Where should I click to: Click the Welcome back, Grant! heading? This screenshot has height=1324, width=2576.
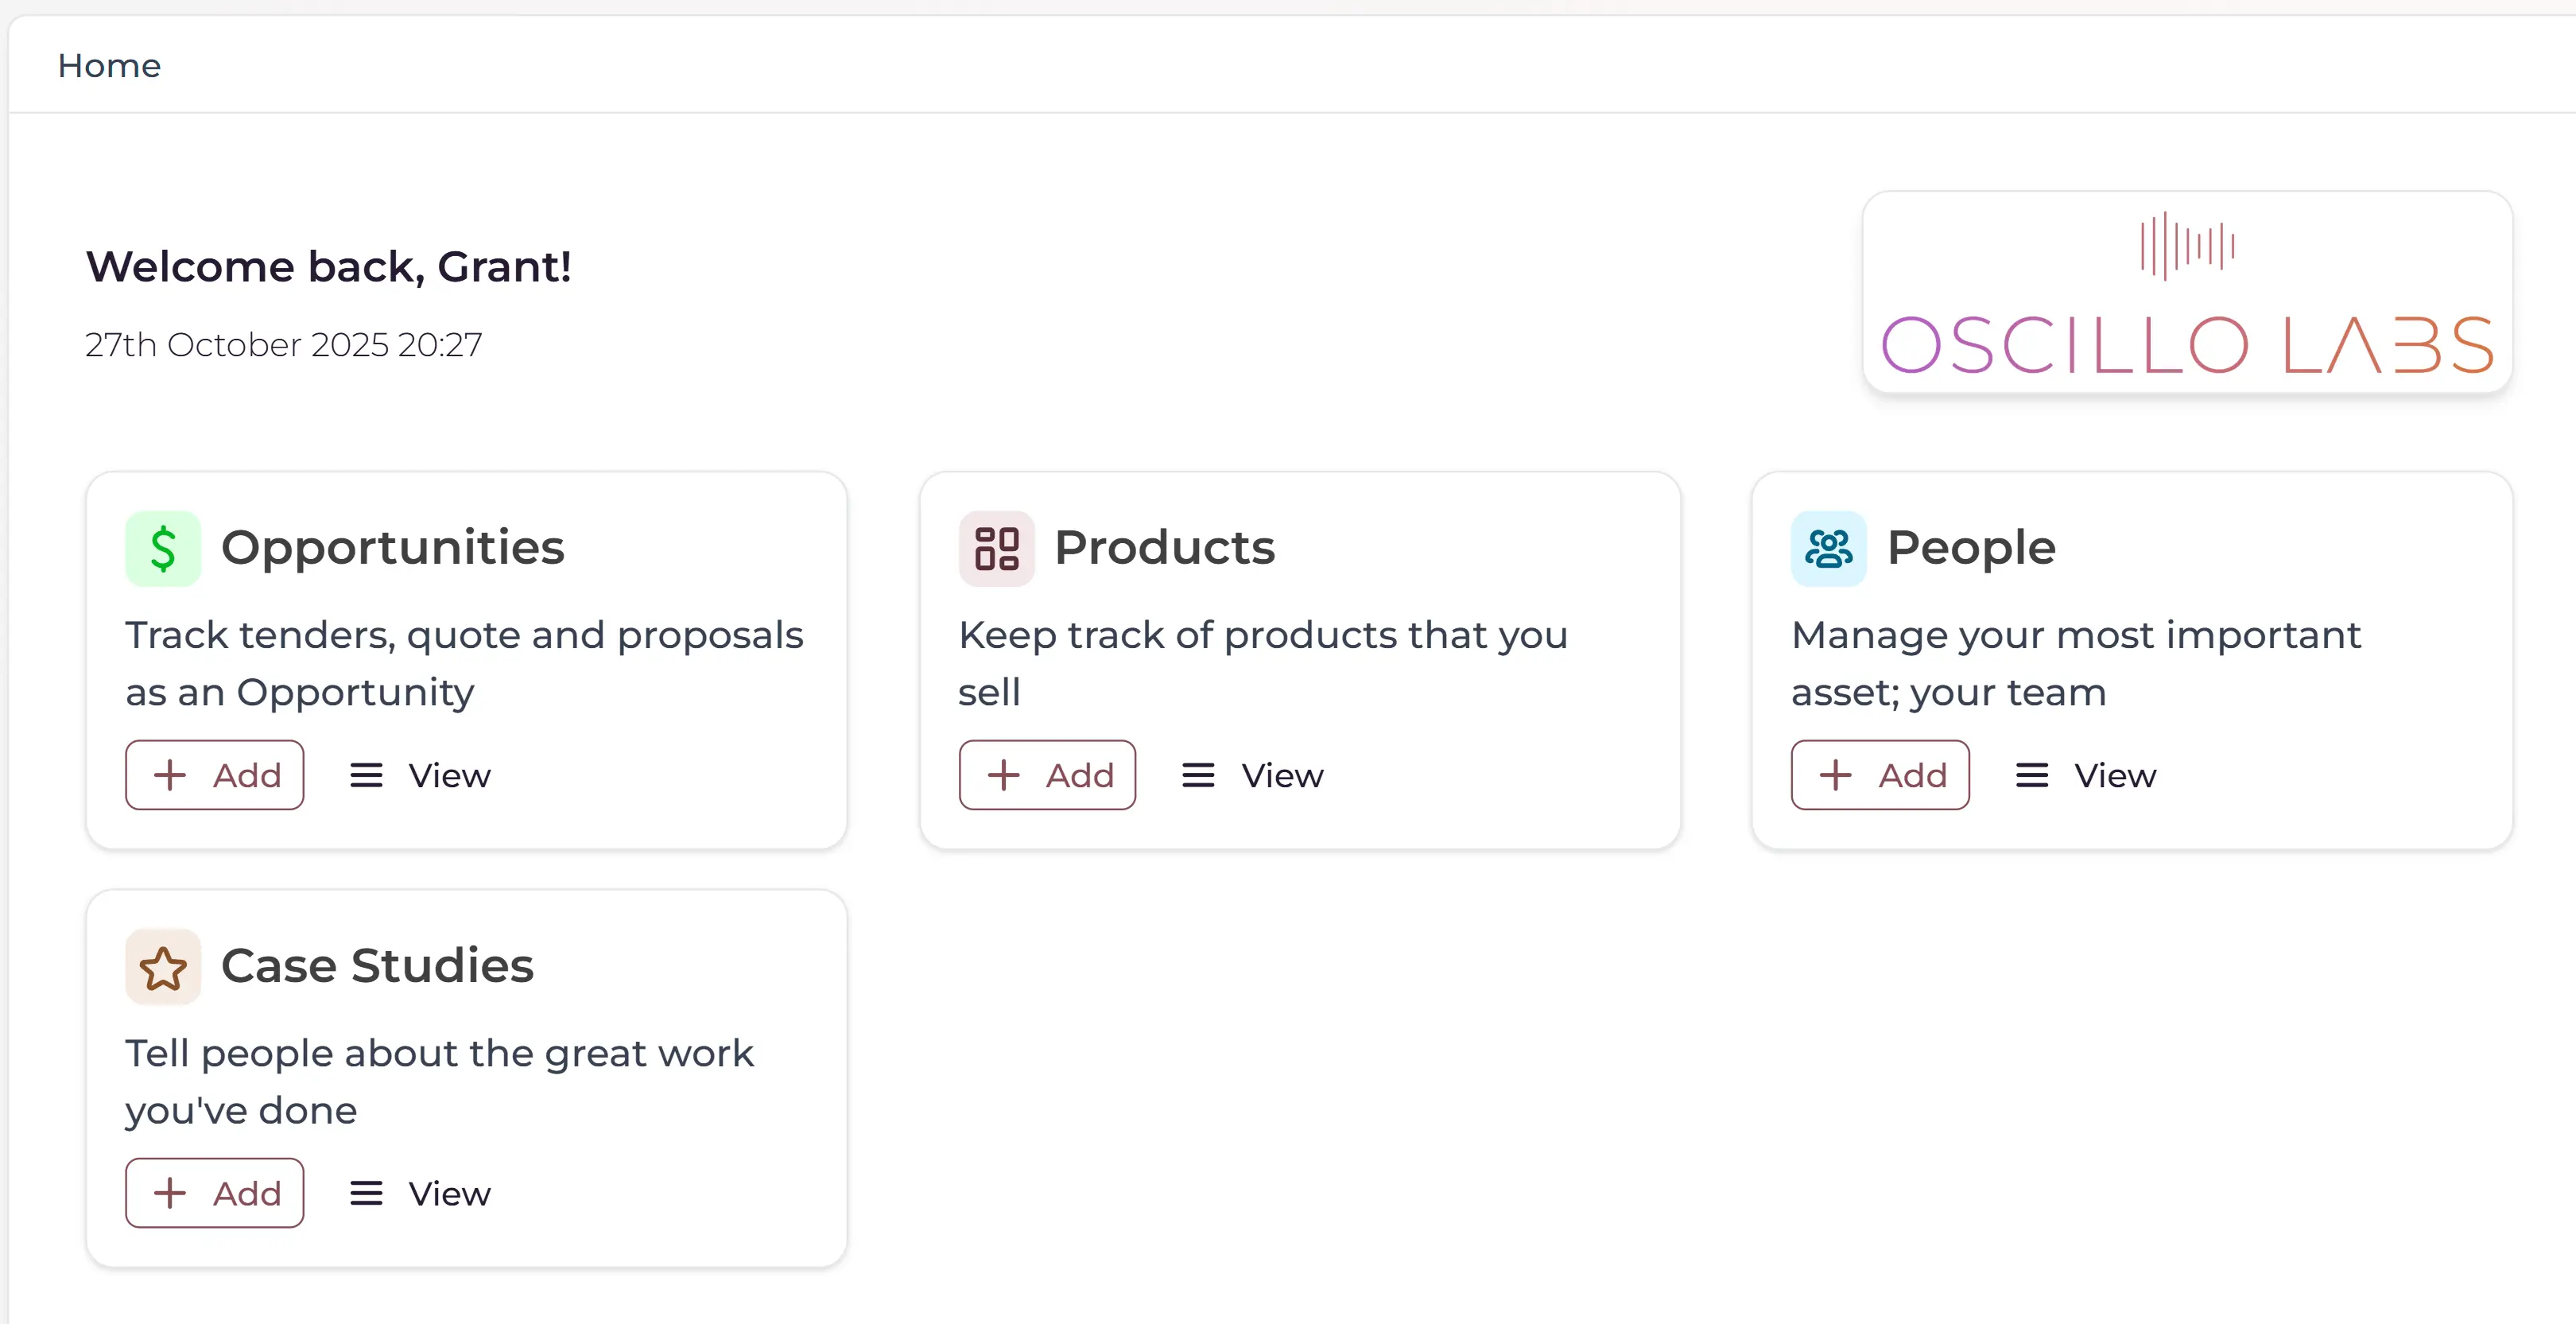click(x=329, y=266)
